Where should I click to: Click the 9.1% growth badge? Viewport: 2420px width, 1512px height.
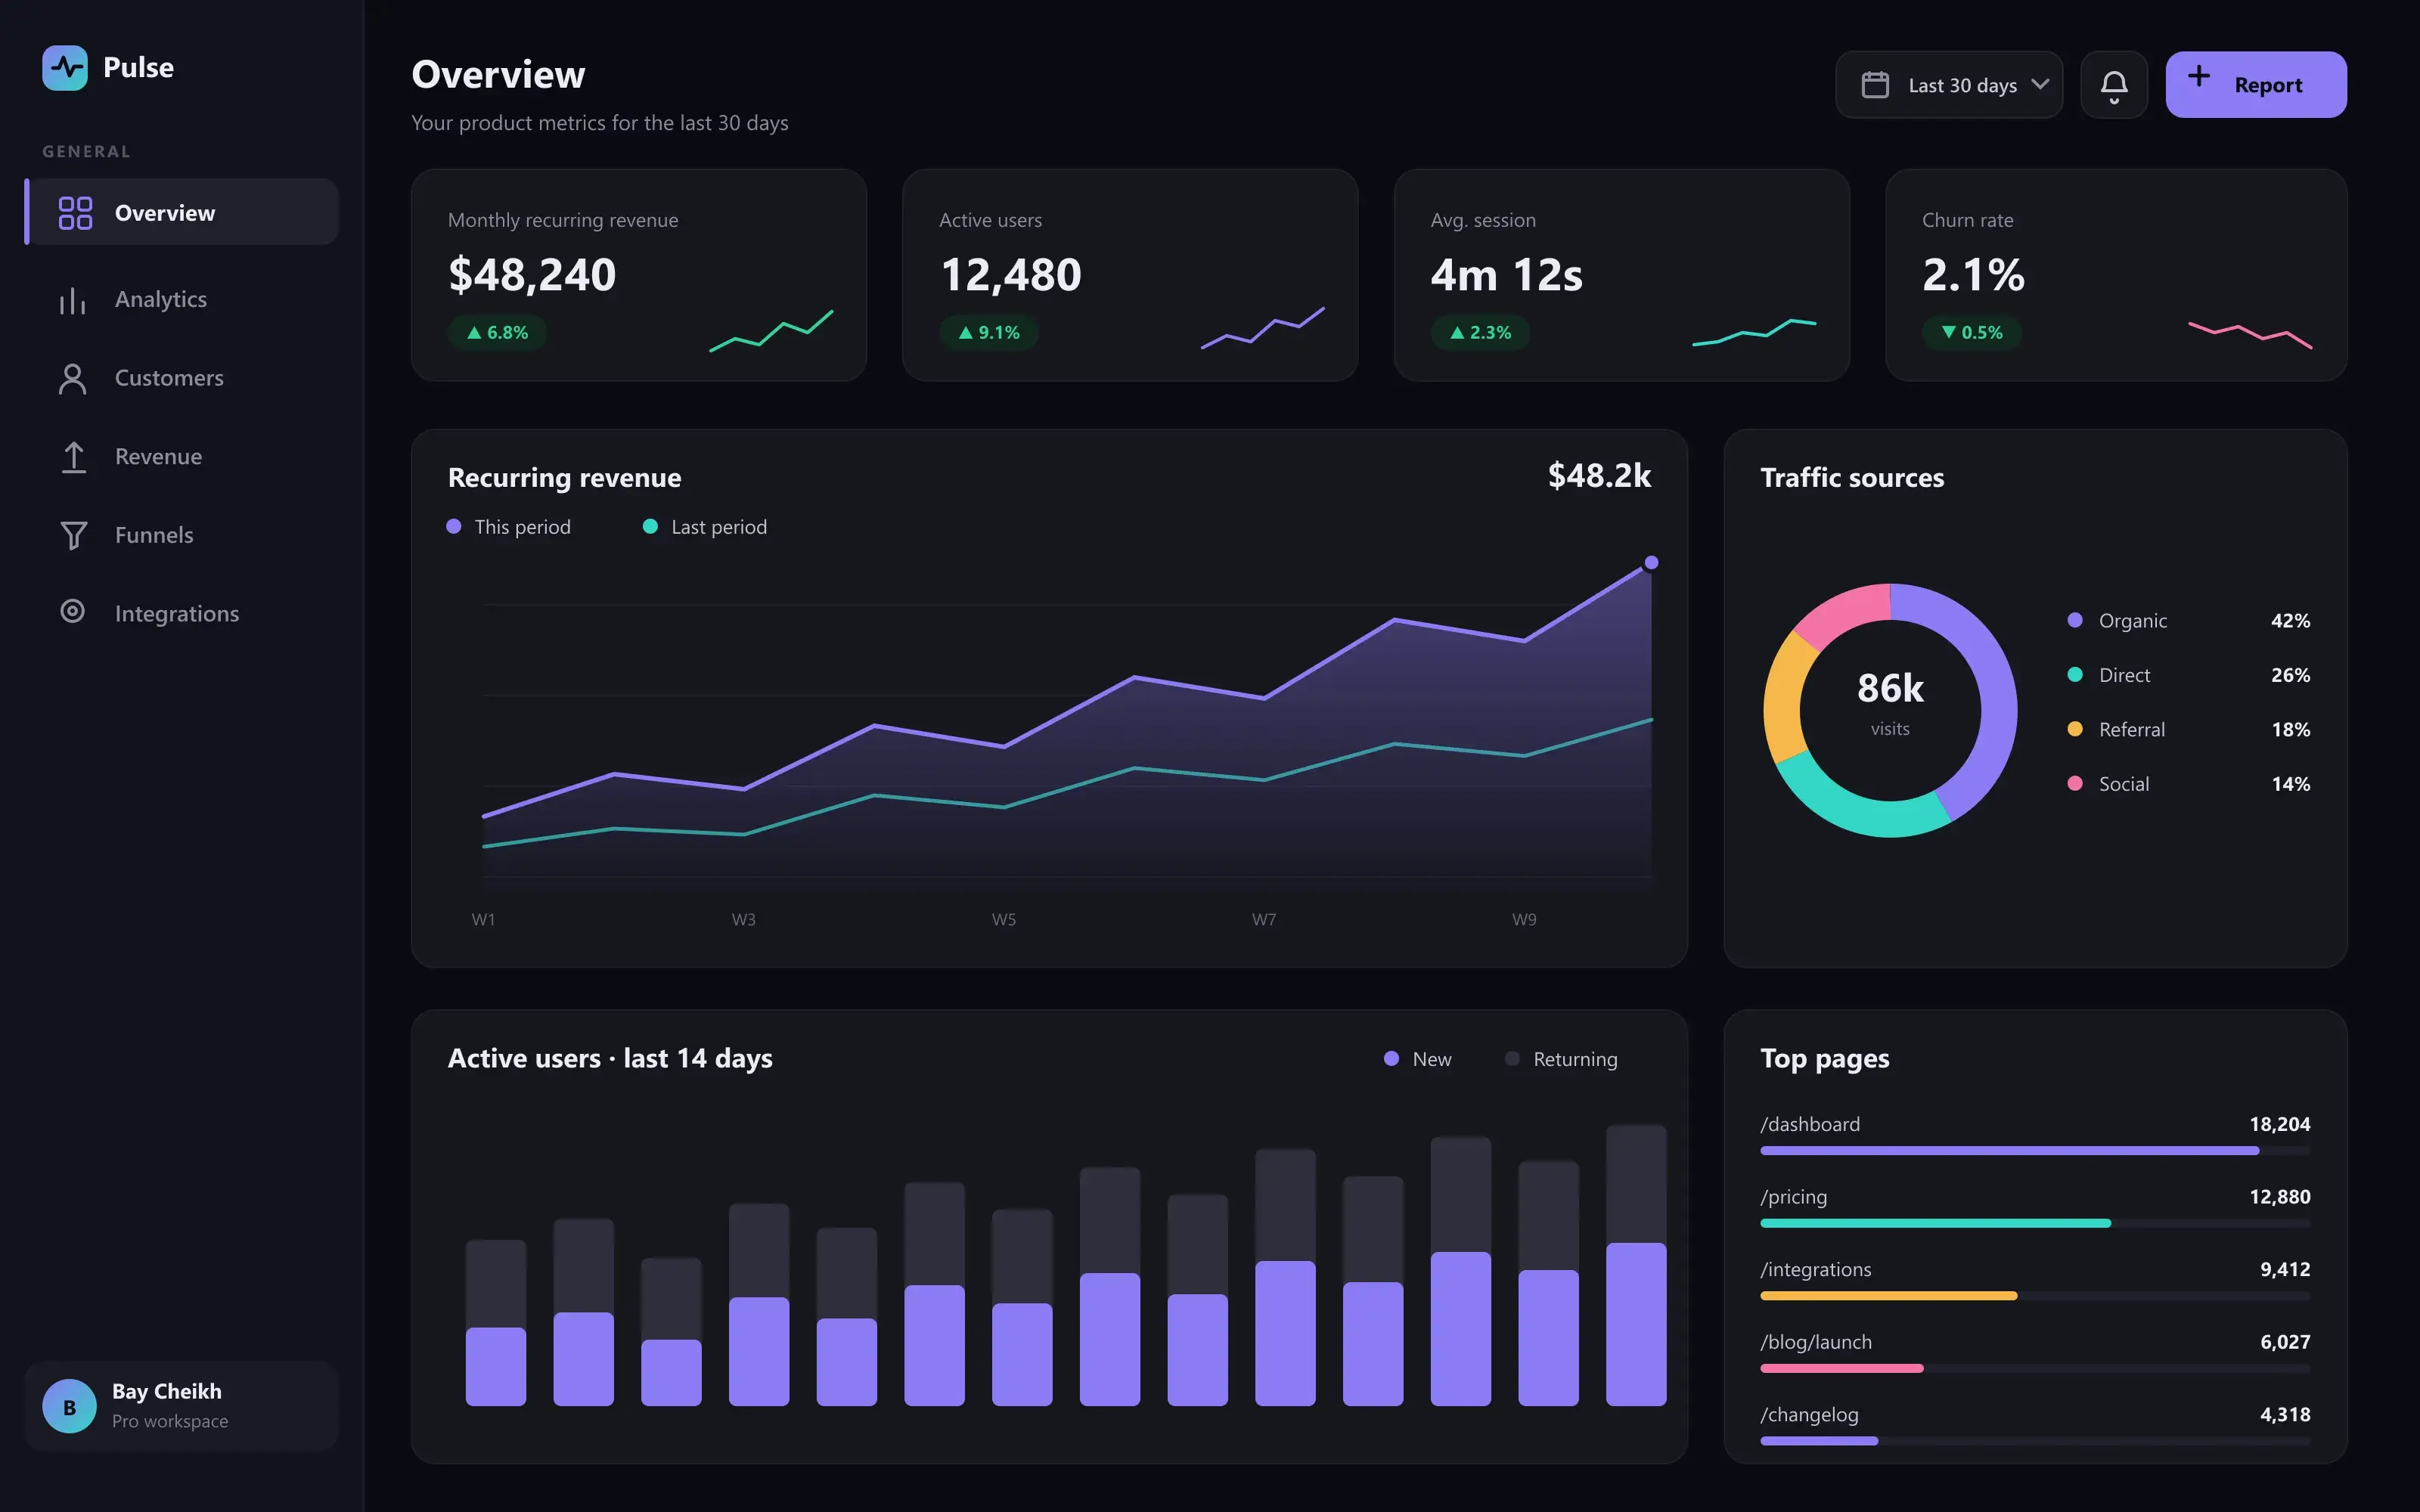coord(989,332)
